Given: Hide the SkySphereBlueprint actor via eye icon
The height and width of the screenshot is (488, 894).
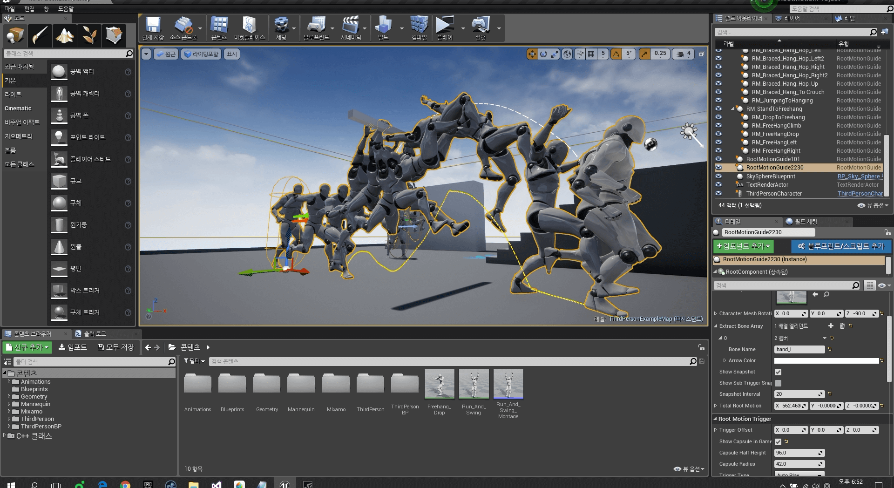Looking at the screenshot, I should pyautogui.click(x=719, y=176).
